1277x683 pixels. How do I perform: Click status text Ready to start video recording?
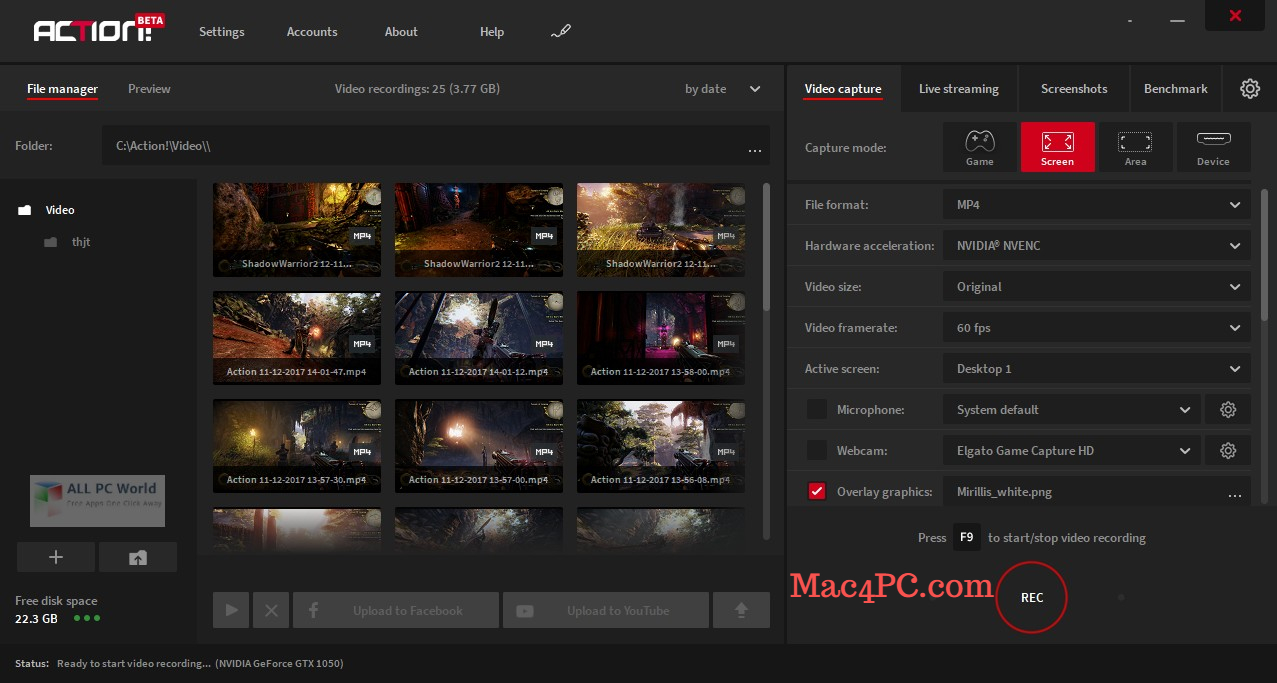point(134,663)
